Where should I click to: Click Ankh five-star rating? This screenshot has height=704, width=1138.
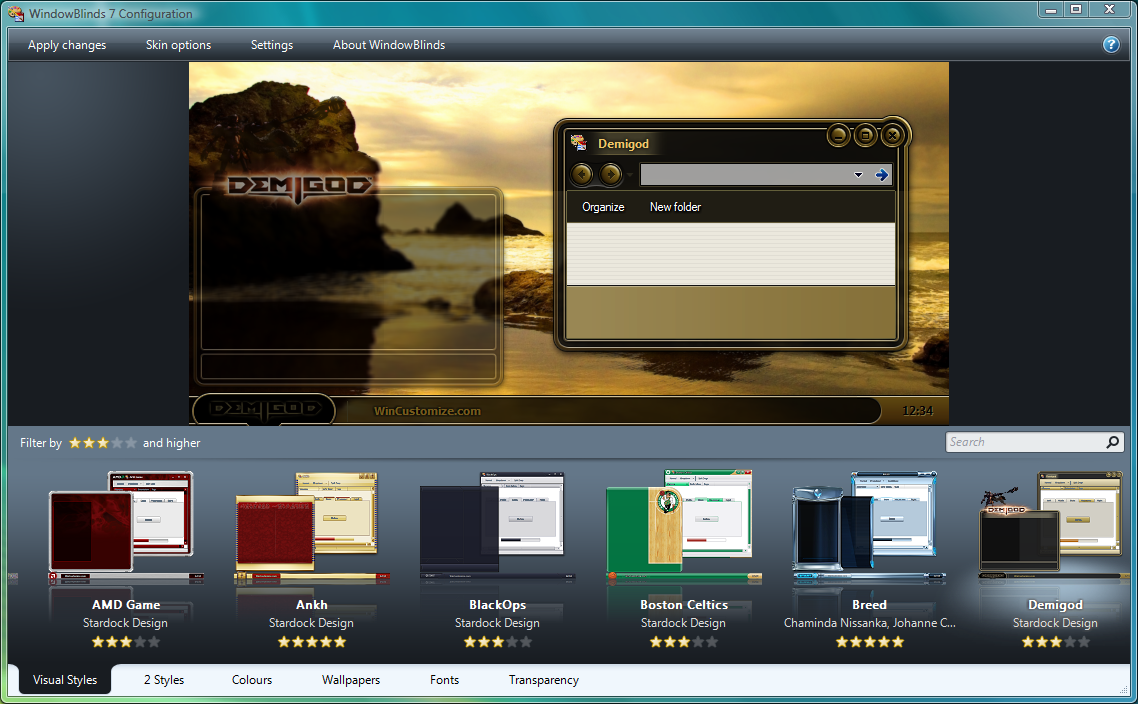coord(312,642)
